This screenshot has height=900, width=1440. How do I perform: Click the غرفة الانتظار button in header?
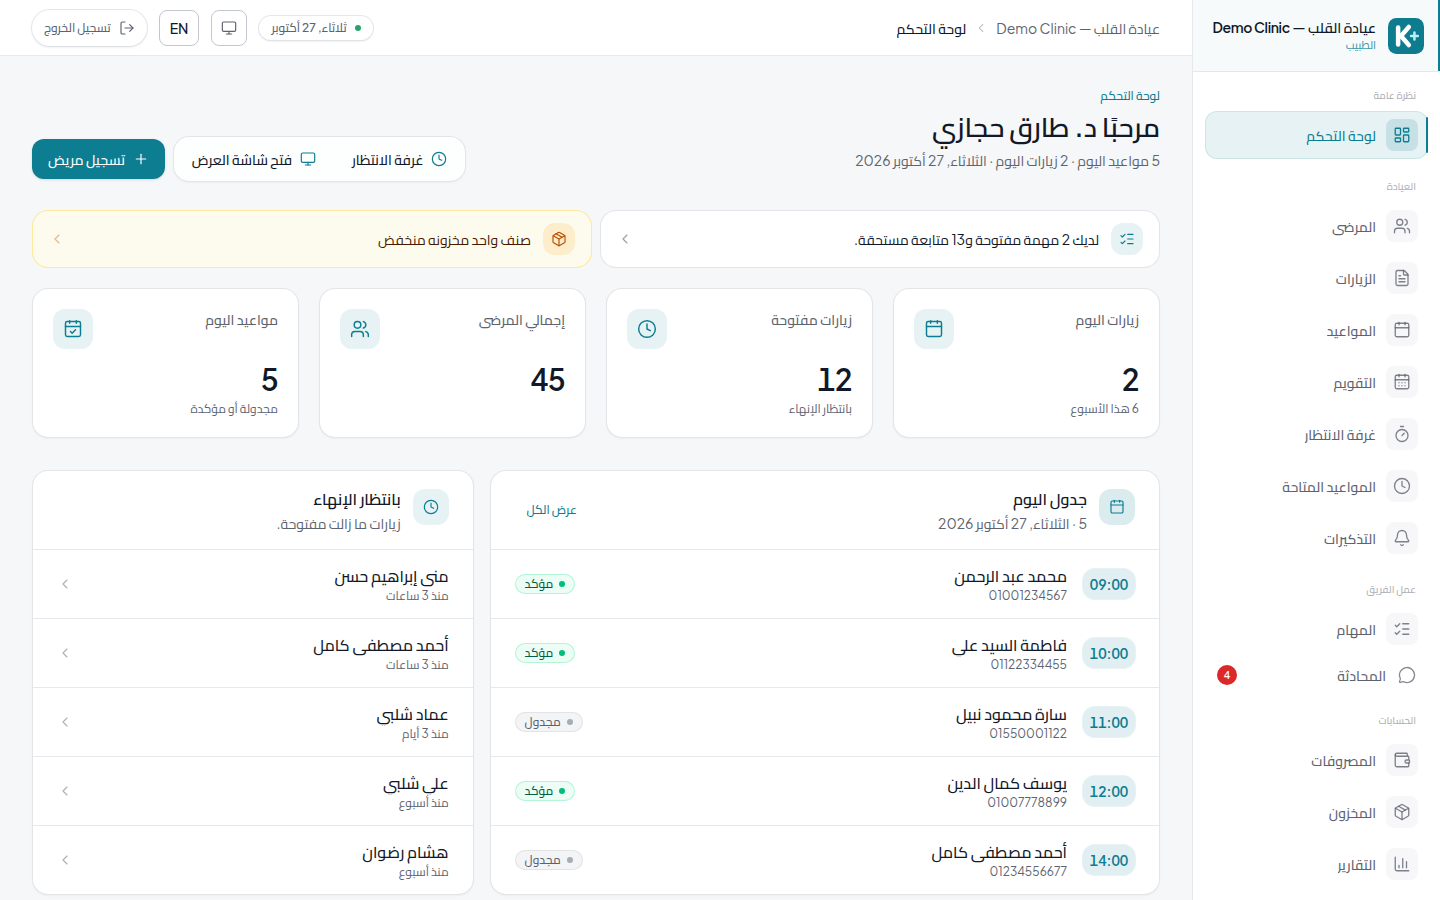click(399, 160)
